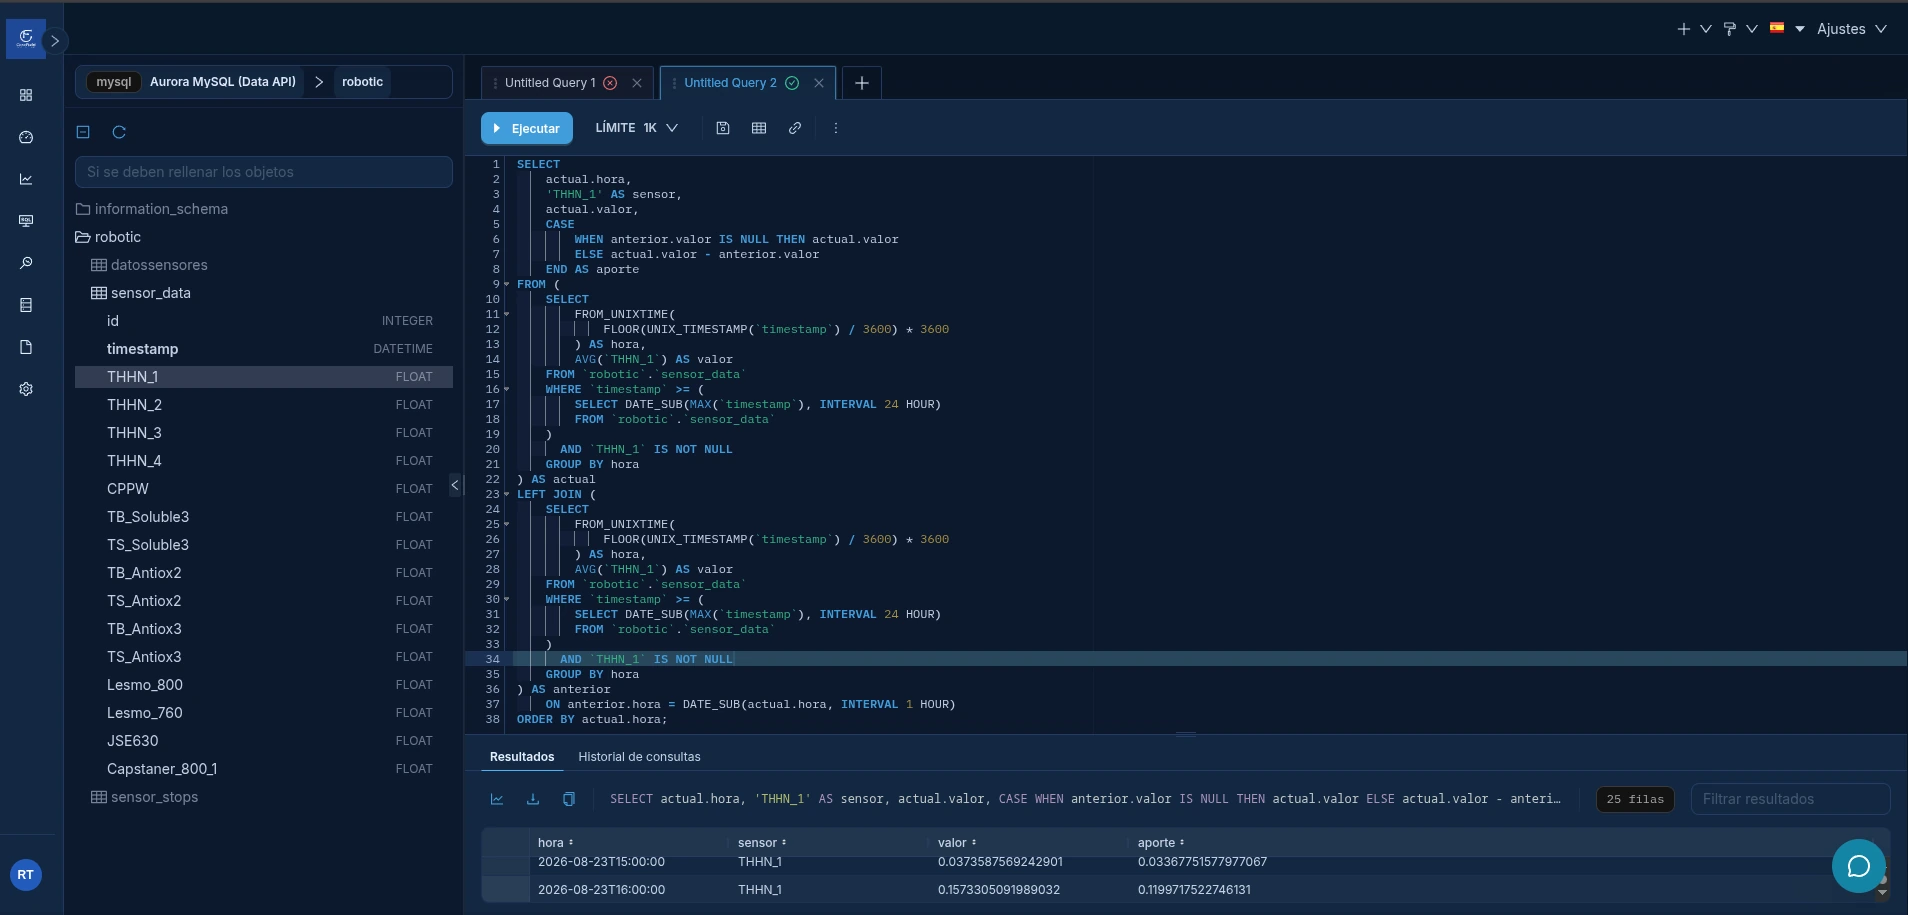This screenshot has height=915, width=1908.
Task: Add a new query tab
Action: (862, 83)
